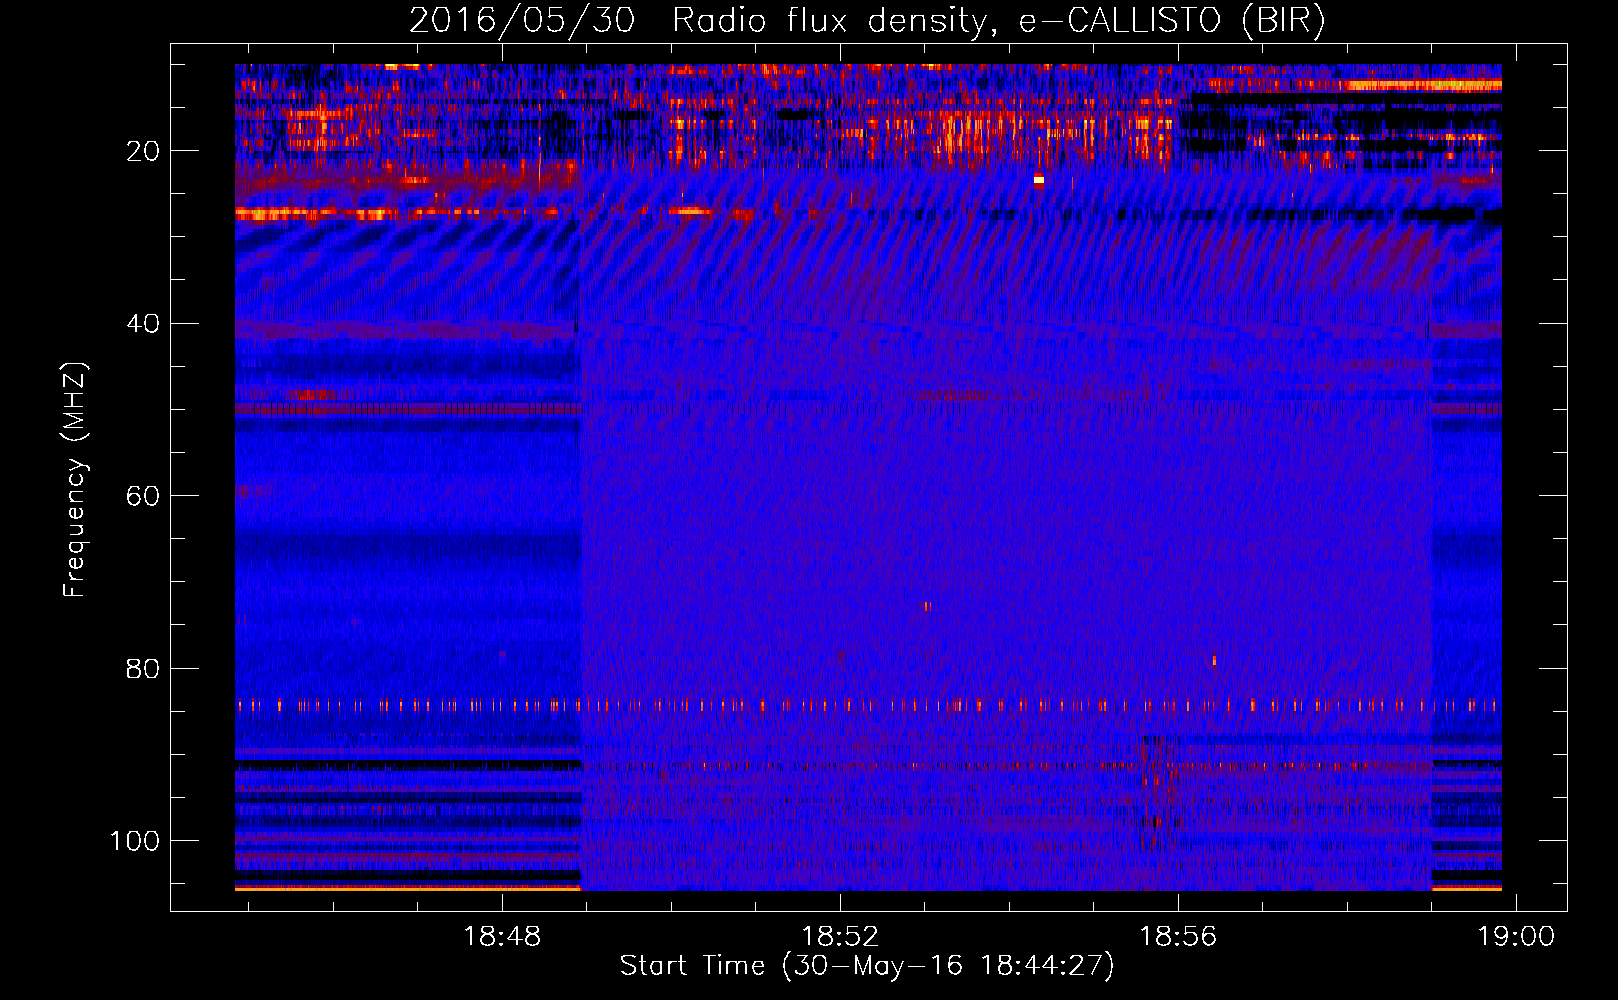Click the 'Frequency (MHZ)' y-axis label
Screen dimensions: 1618x1000
click(x=75, y=480)
